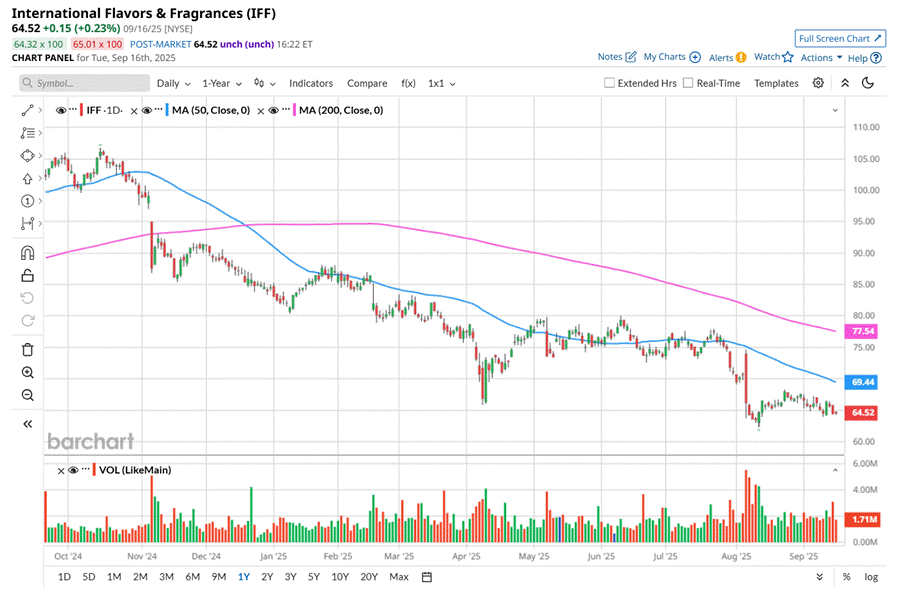This screenshot has width=903, height=595.
Task: Enable the Real-Time checkbox
Action: click(x=688, y=82)
